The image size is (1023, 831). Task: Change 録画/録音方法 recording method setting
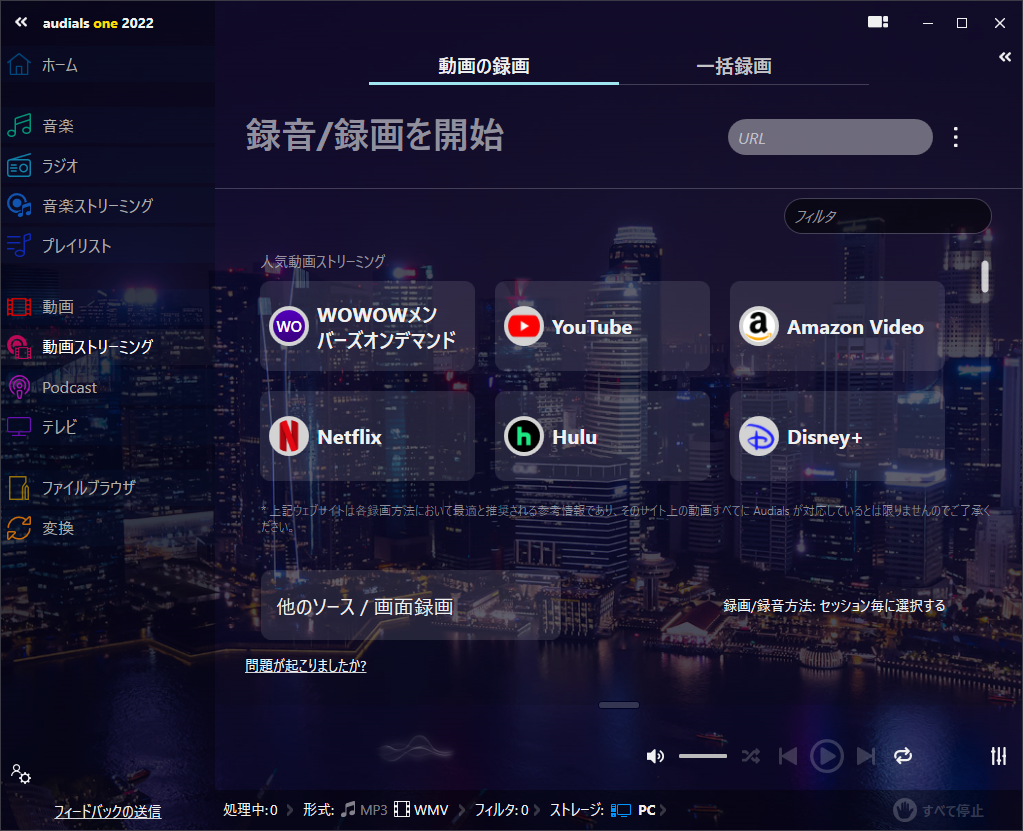click(x=834, y=606)
